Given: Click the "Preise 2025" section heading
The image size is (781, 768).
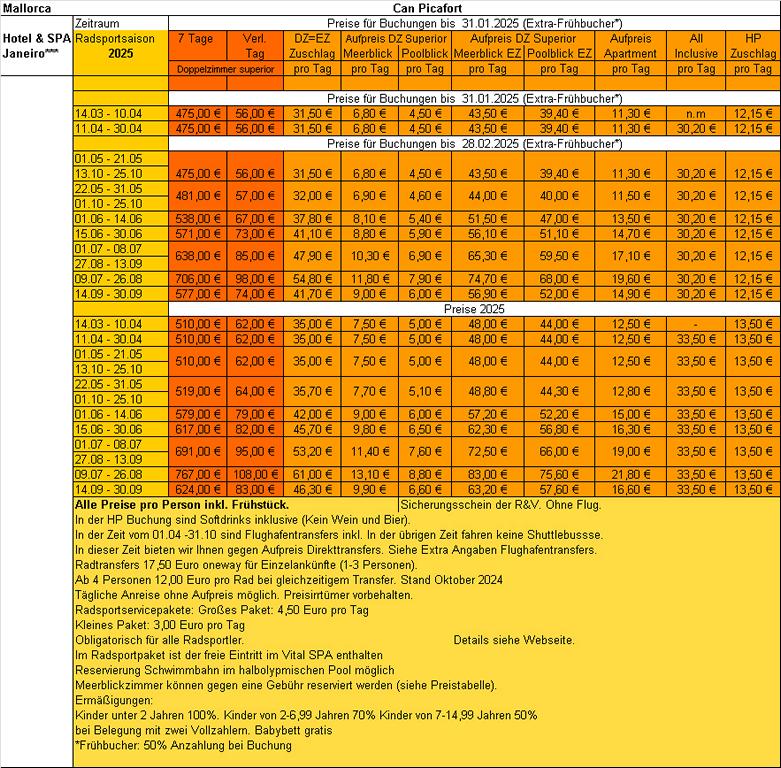Looking at the screenshot, I should 474,309.
